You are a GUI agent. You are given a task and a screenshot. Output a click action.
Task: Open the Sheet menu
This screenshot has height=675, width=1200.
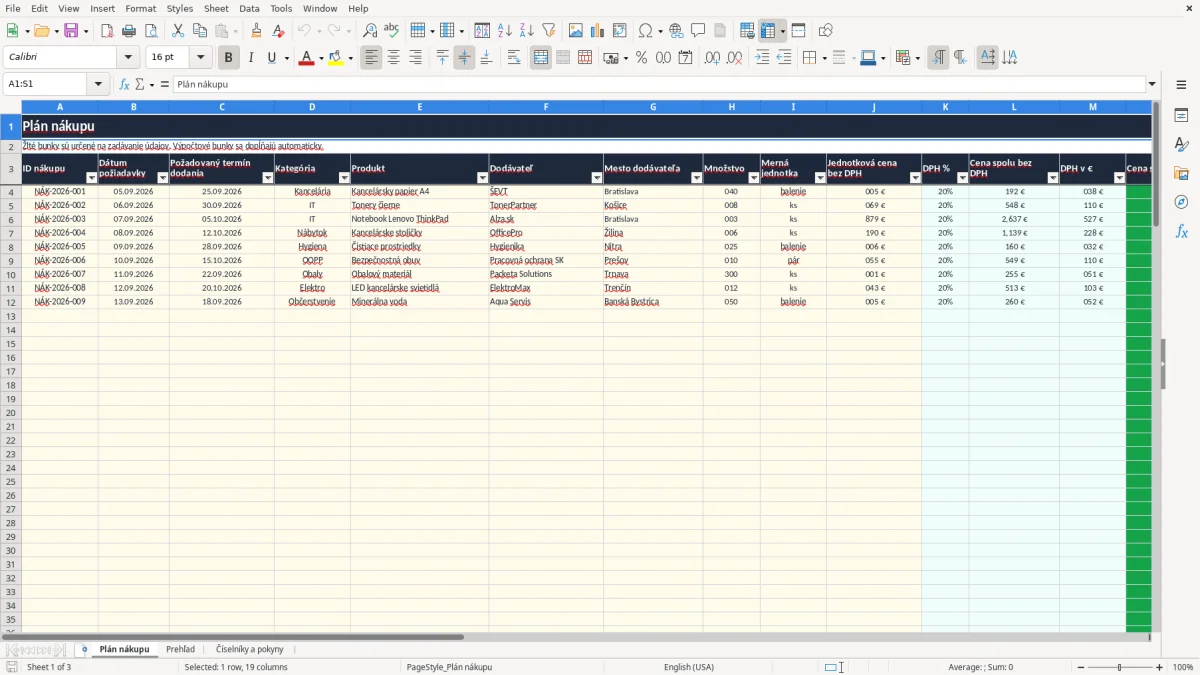216,8
